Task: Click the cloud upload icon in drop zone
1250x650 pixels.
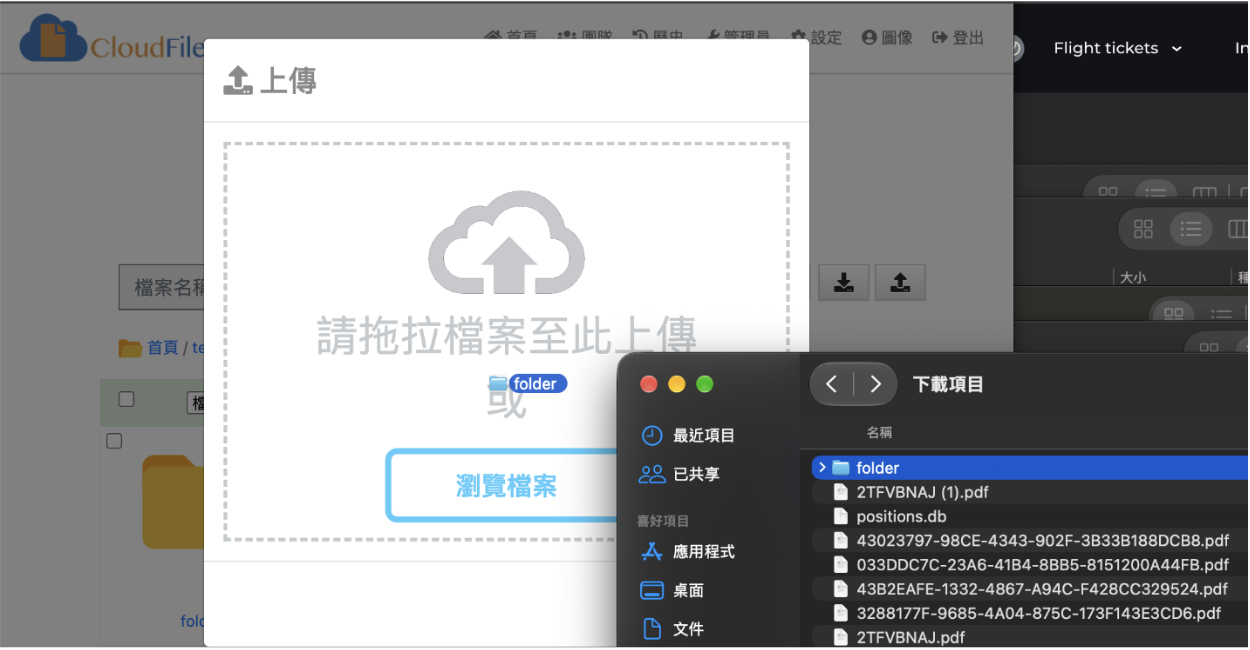Action: pos(506,242)
